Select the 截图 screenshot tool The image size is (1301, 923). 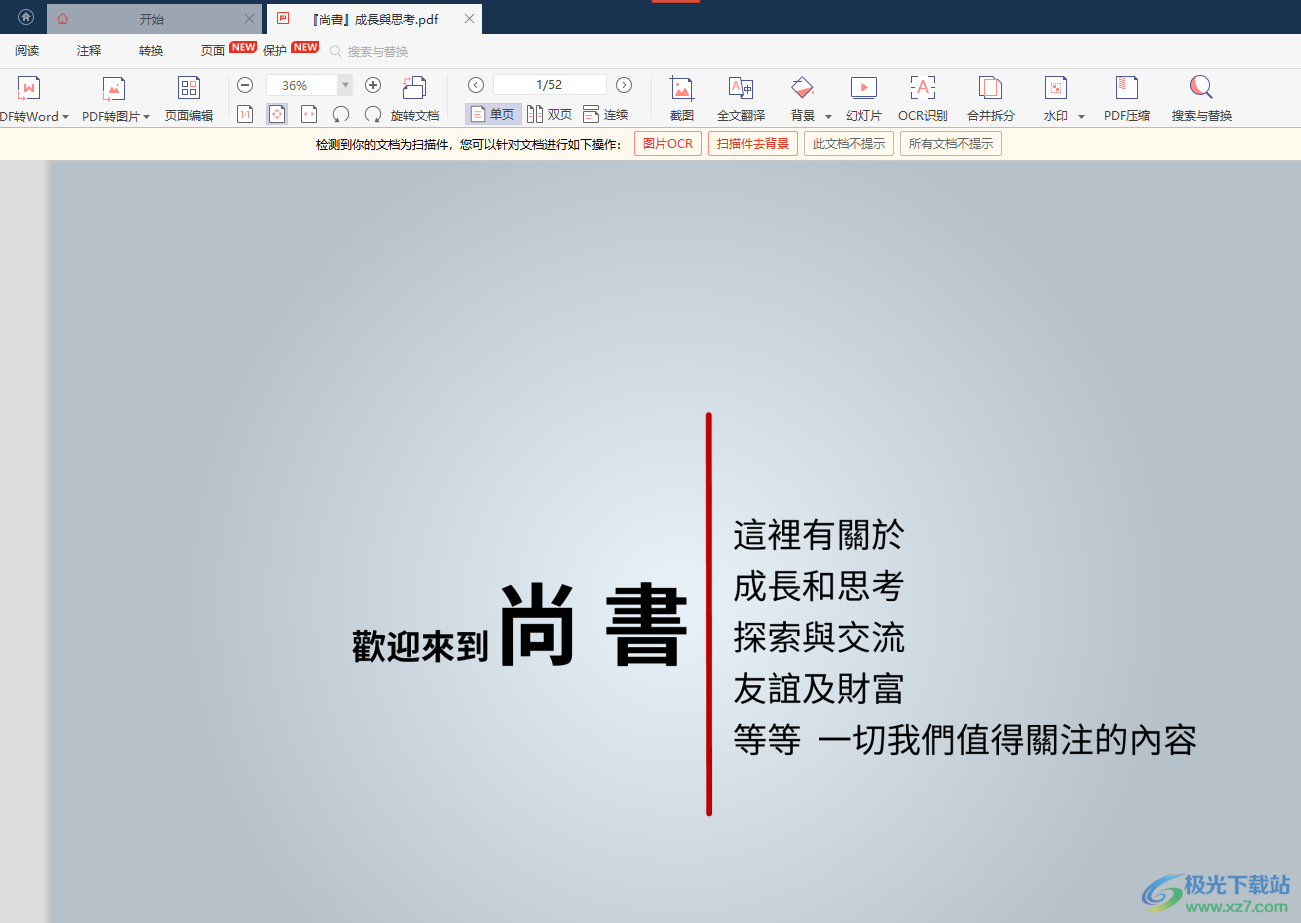pos(682,99)
